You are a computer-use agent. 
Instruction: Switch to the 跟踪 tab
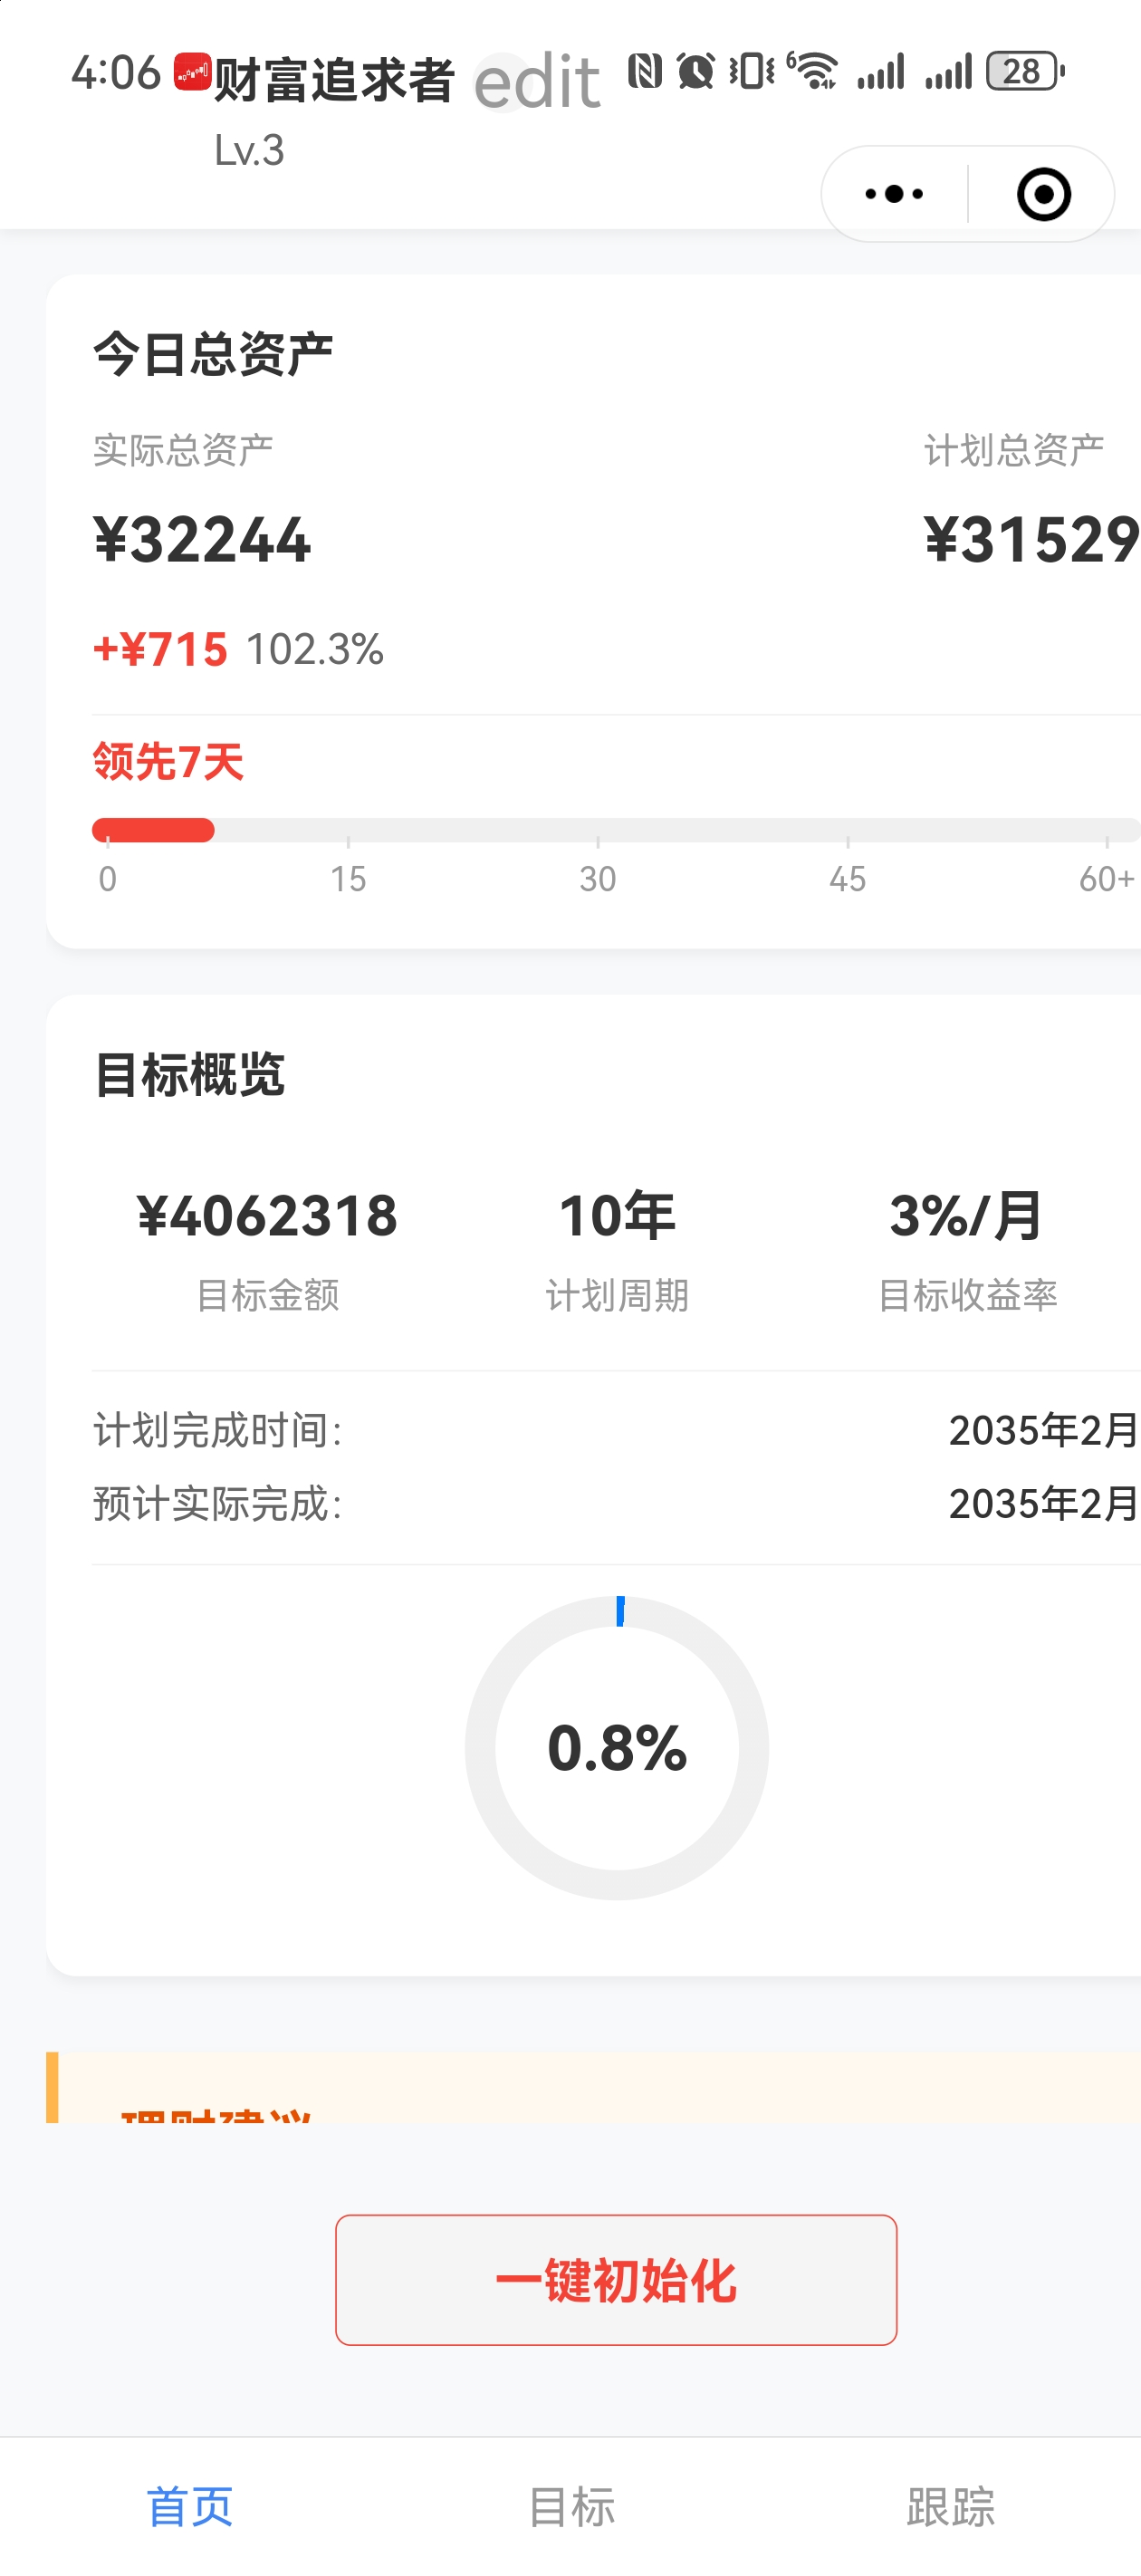click(951, 2506)
